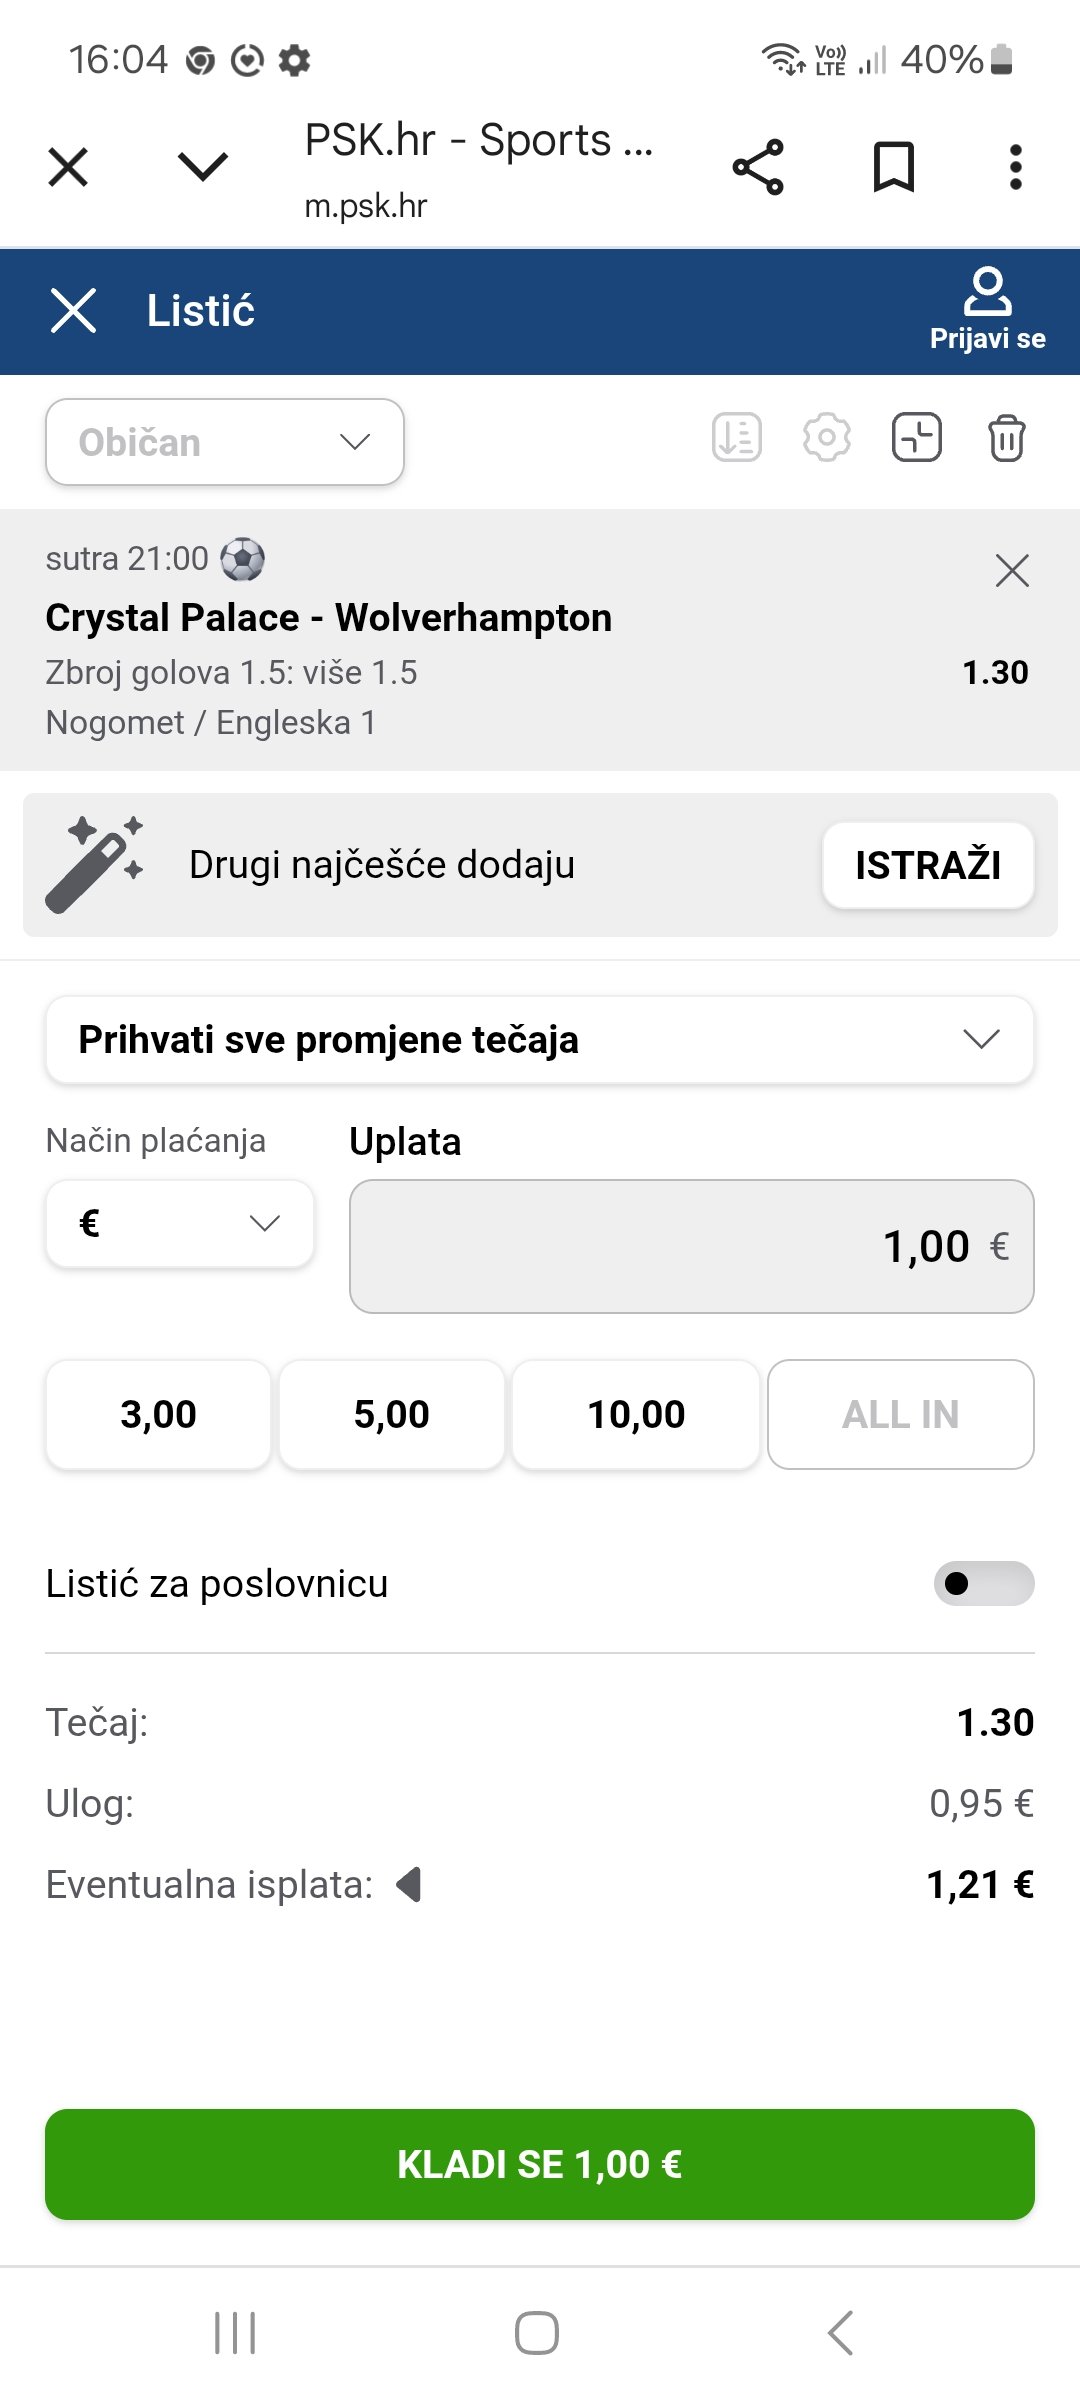Select the 5,00 stake amount
Screen dimensions: 1080x2400
[392, 1414]
